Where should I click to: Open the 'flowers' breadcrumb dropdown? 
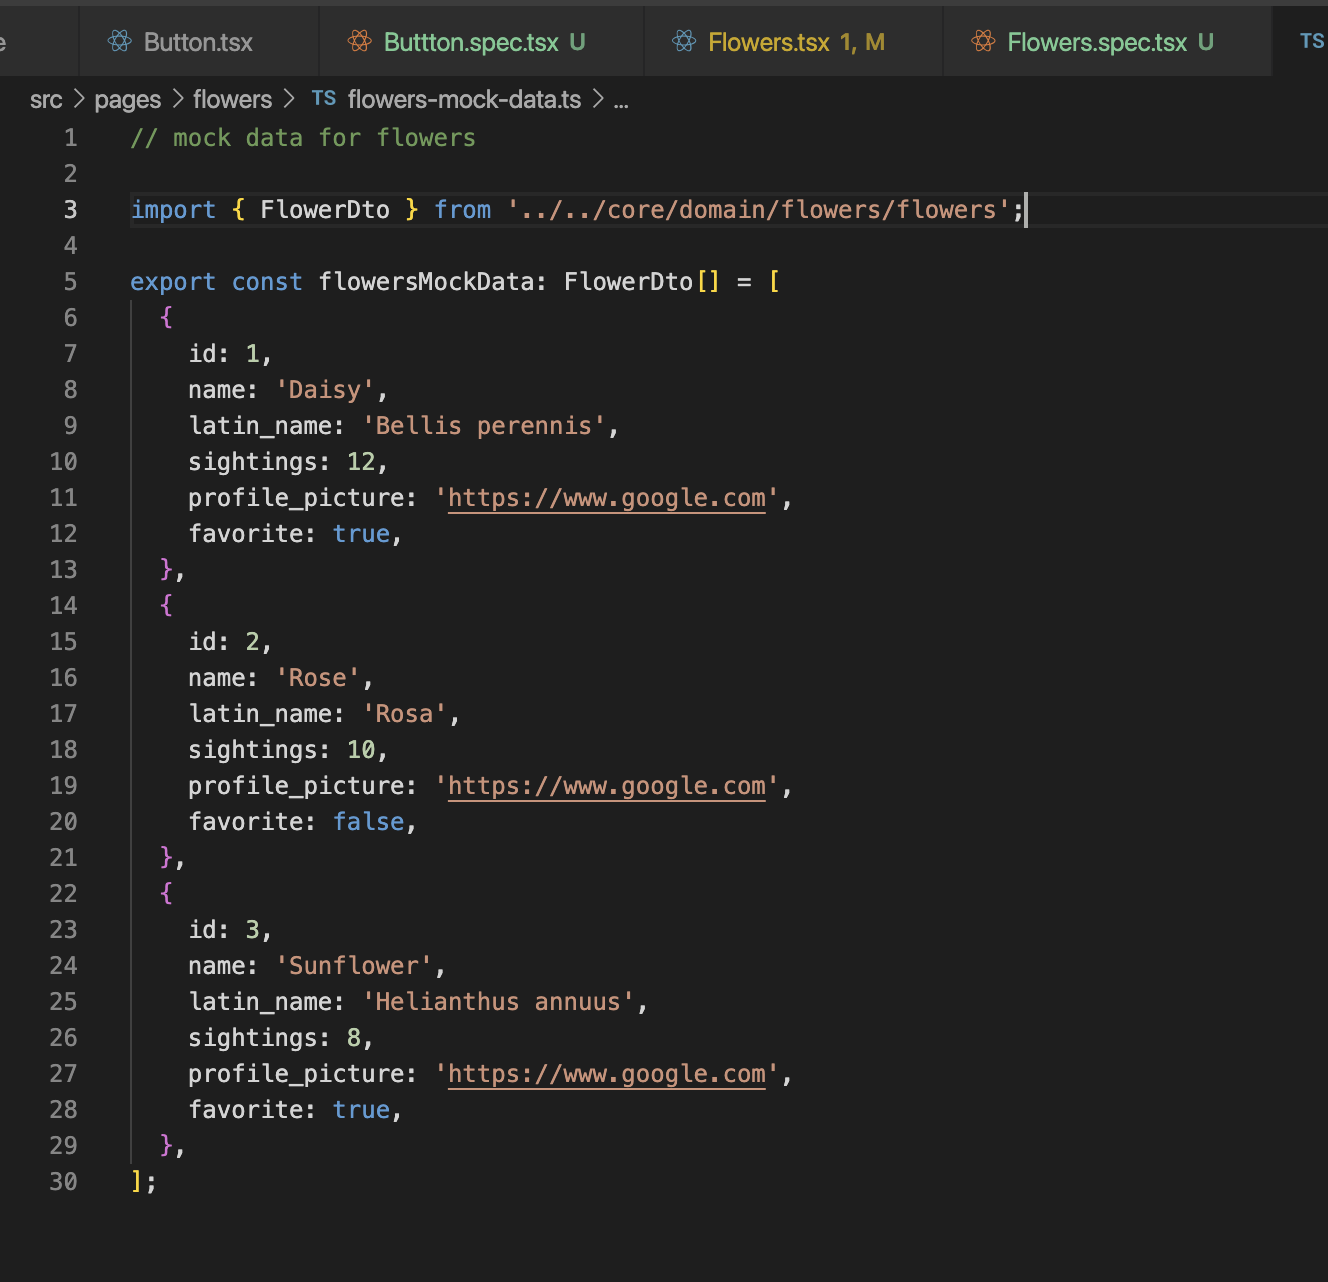click(232, 99)
